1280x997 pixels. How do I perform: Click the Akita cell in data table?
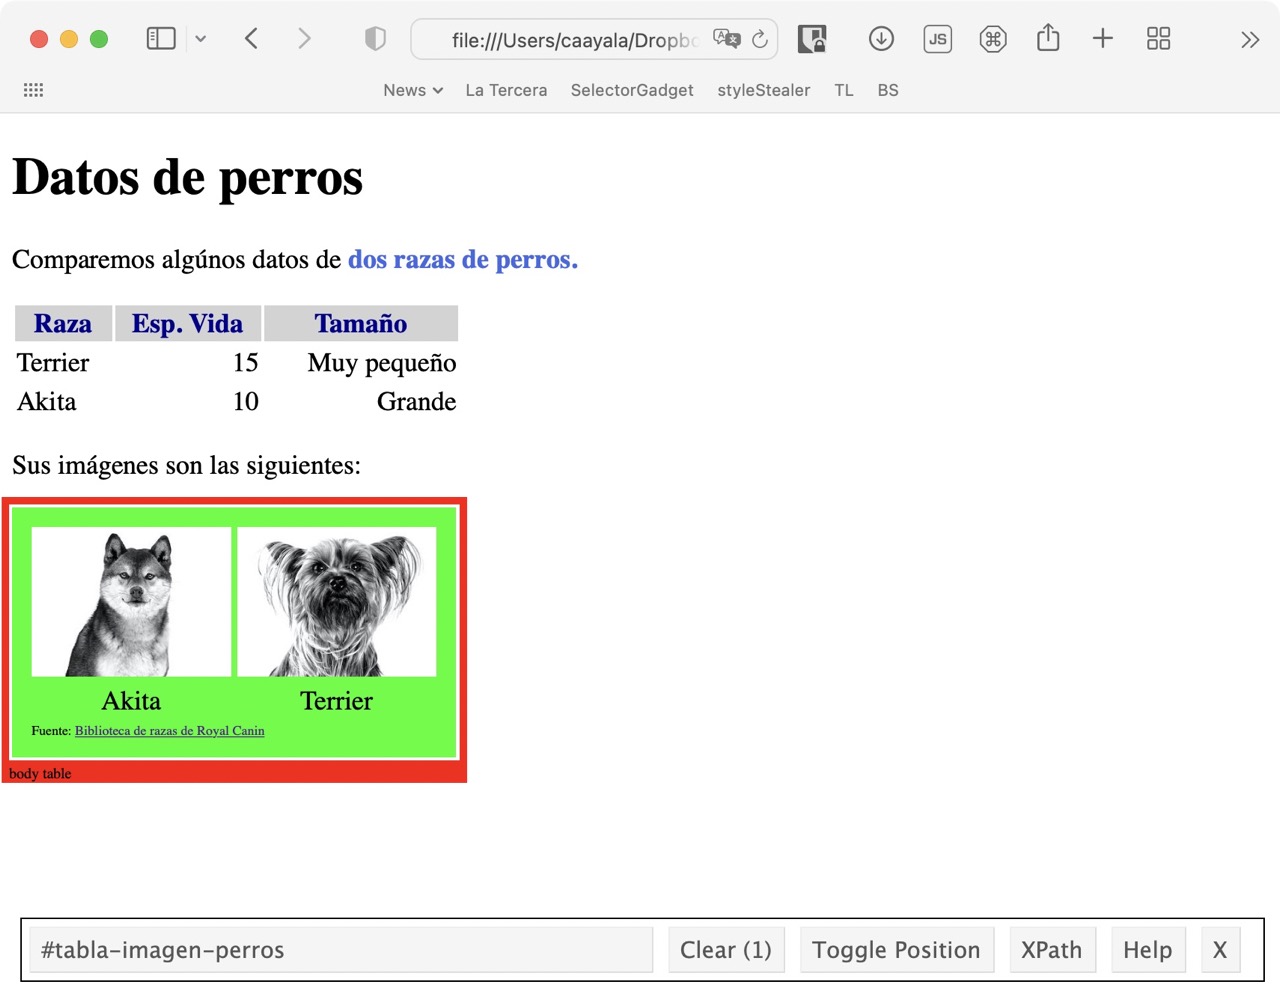click(x=47, y=402)
